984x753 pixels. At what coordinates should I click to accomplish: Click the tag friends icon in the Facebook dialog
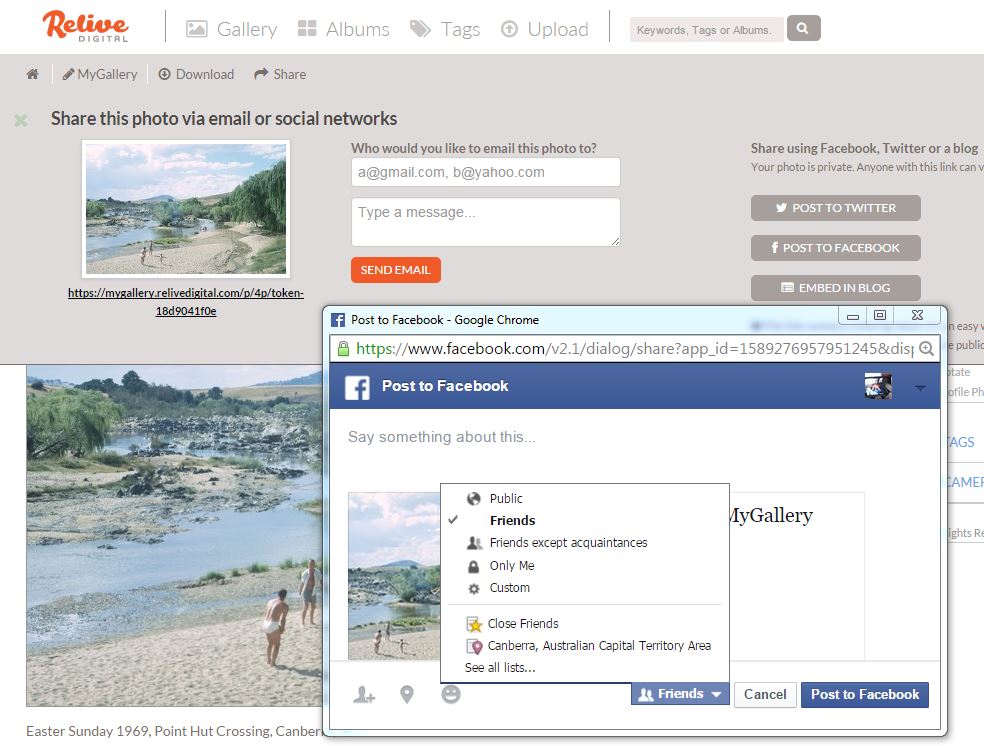point(364,694)
